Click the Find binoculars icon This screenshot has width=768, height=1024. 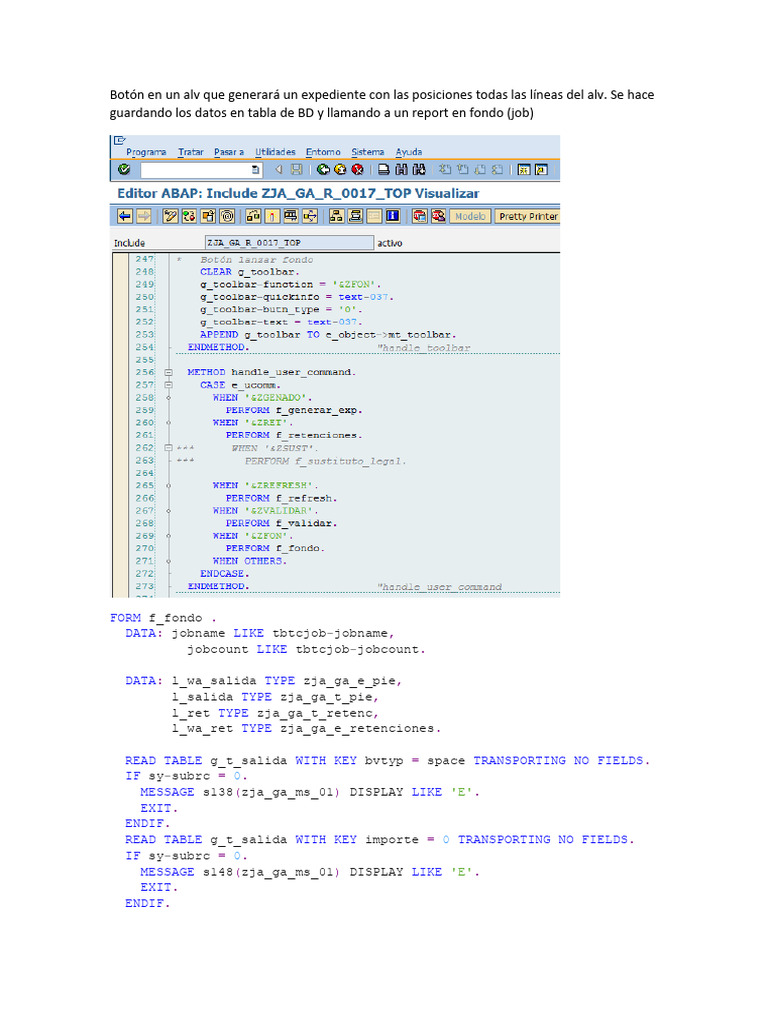[401, 170]
